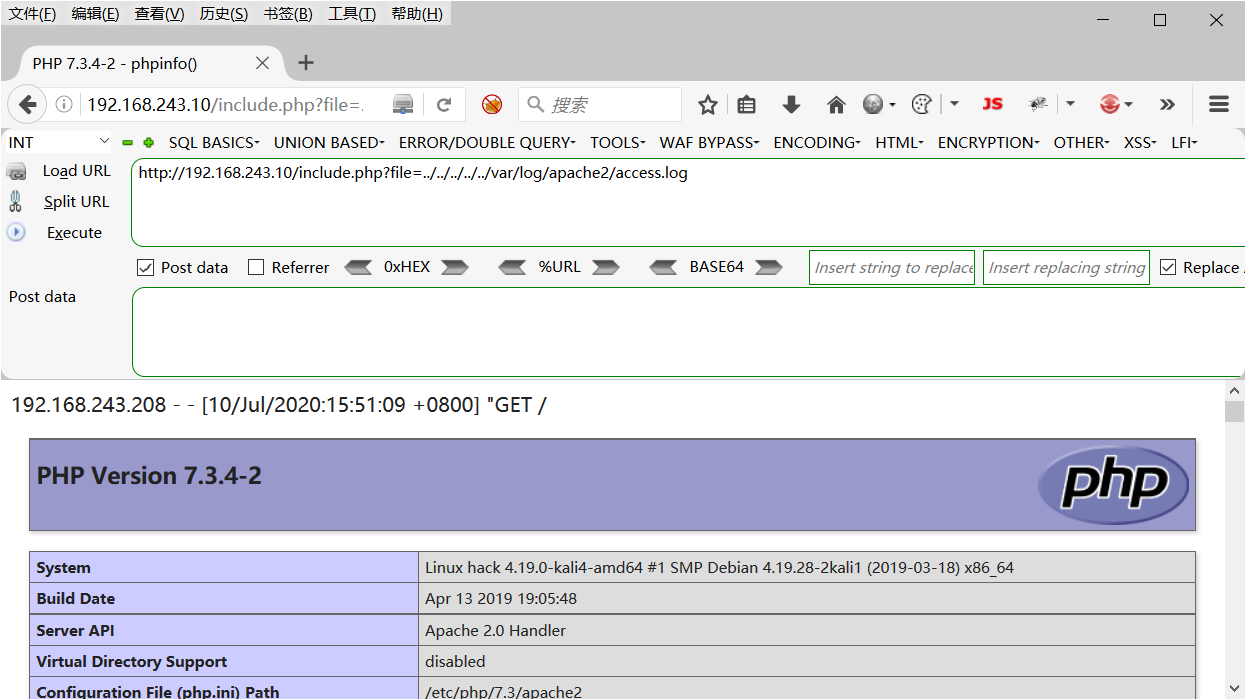Screen dimensions: 1246x700
Task: Go to the browser home page
Action: click(836, 104)
